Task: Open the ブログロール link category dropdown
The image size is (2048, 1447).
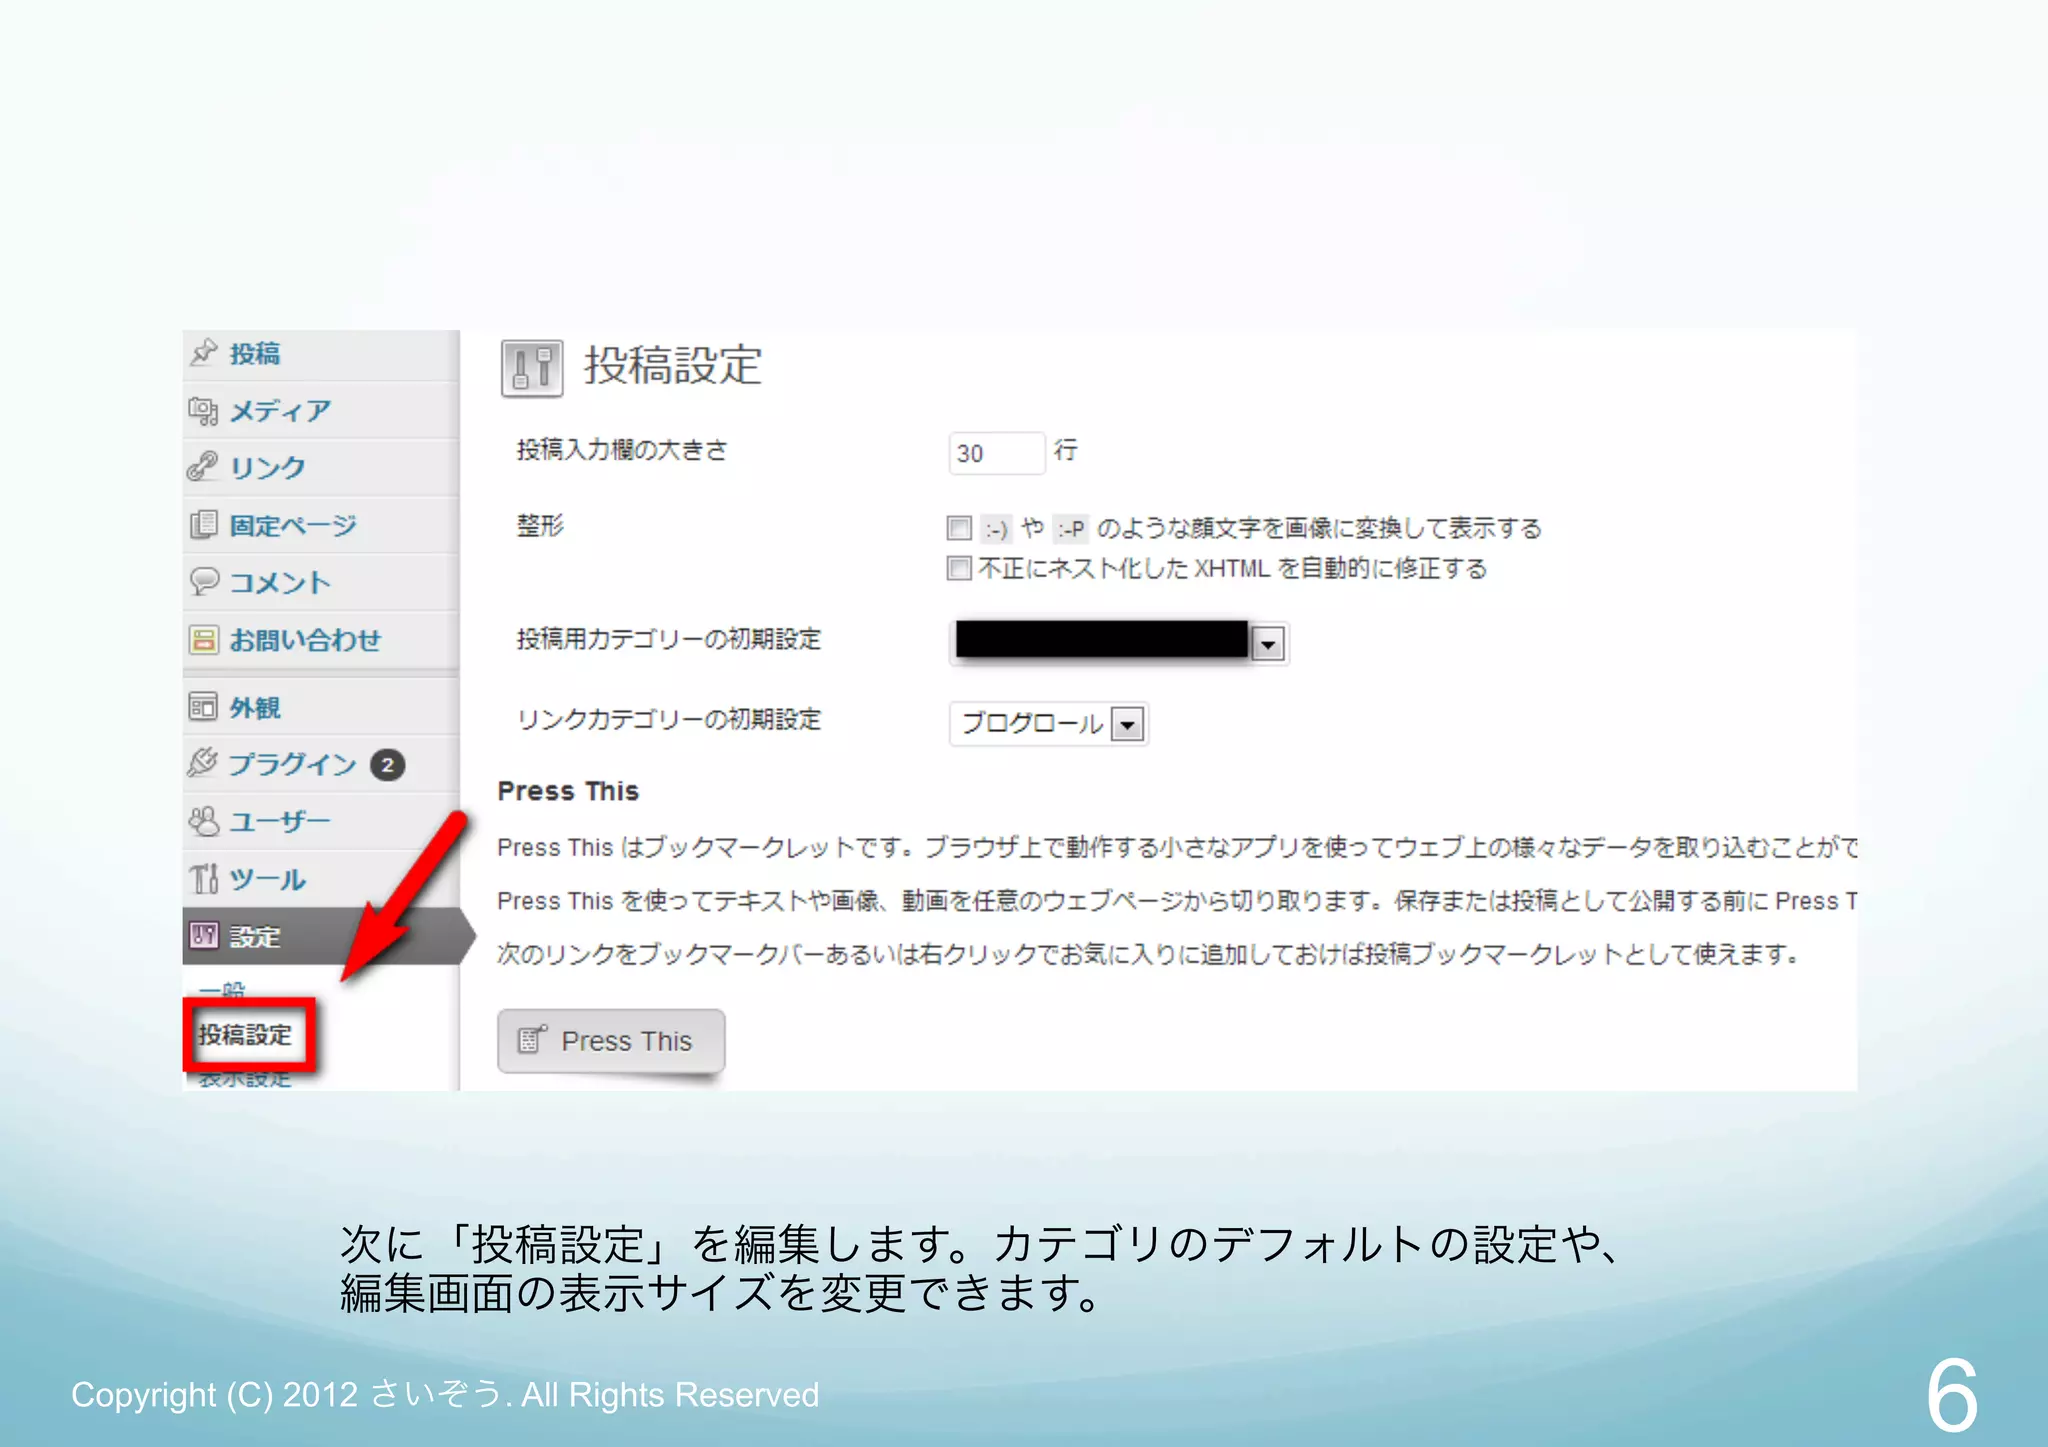Action: (x=1048, y=723)
